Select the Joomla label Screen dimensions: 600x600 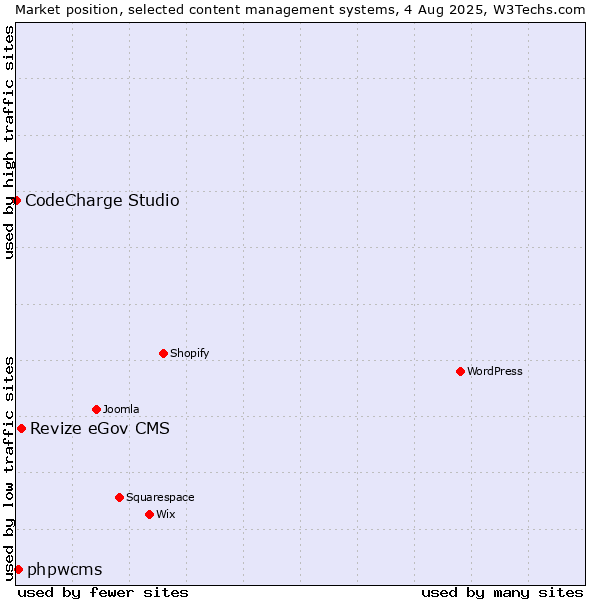(121, 409)
